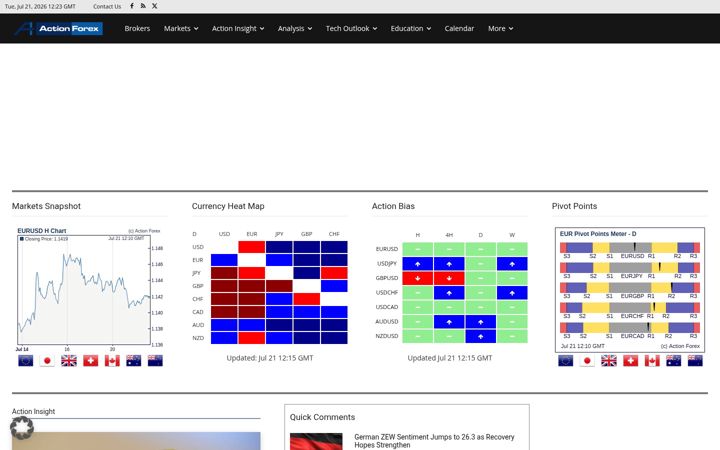This screenshot has width=720, height=450.
Task: Click the Action Bias heading
Action: click(393, 206)
